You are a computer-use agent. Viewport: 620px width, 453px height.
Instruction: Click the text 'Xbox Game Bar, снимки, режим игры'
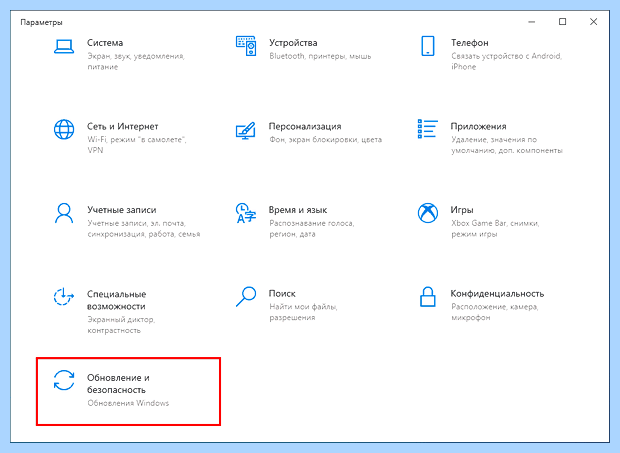[x=495, y=228]
